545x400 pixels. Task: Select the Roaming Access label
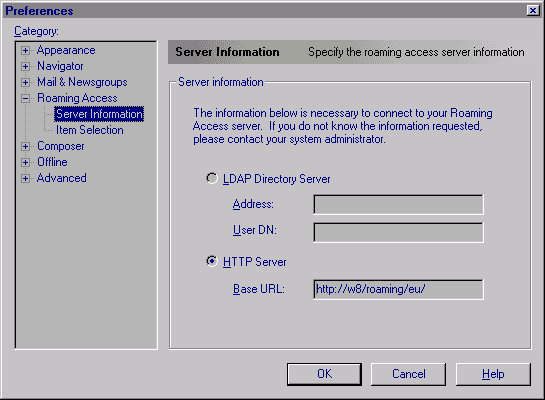(x=77, y=98)
